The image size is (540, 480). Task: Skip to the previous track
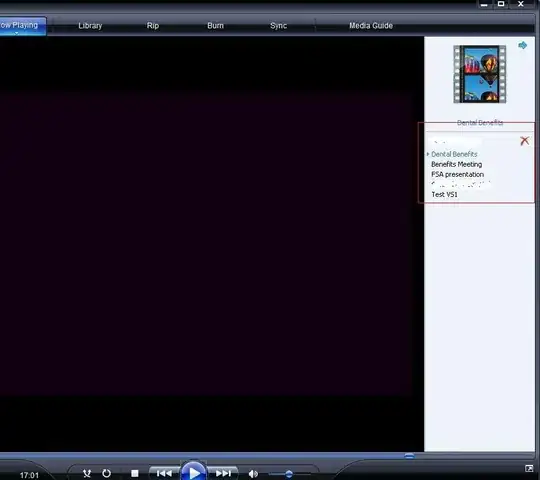point(164,473)
